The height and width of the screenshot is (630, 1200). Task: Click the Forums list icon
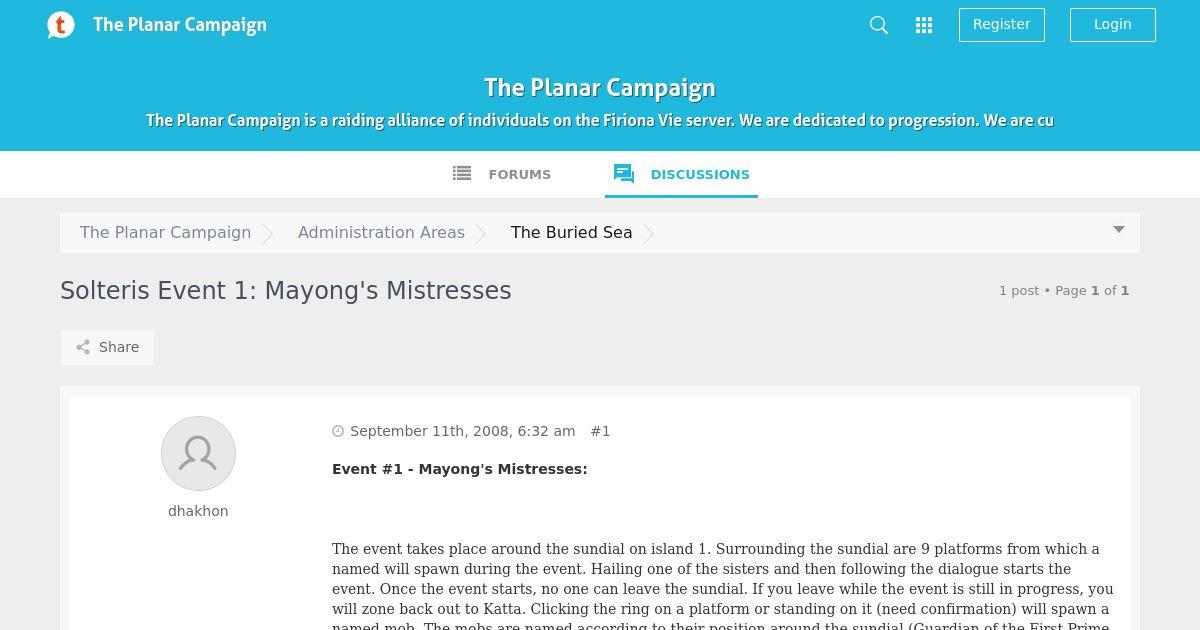pos(462,173)
